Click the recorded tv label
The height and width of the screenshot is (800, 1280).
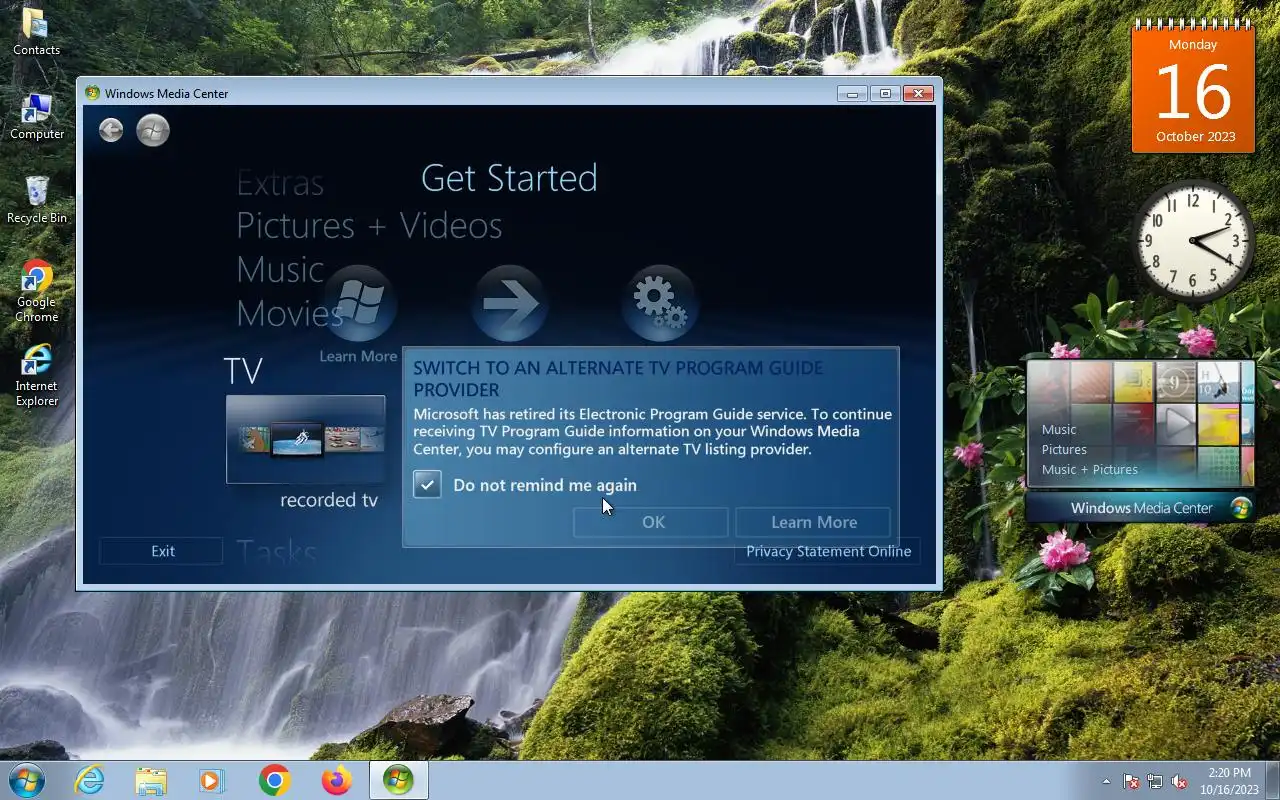tap(329, 500)
